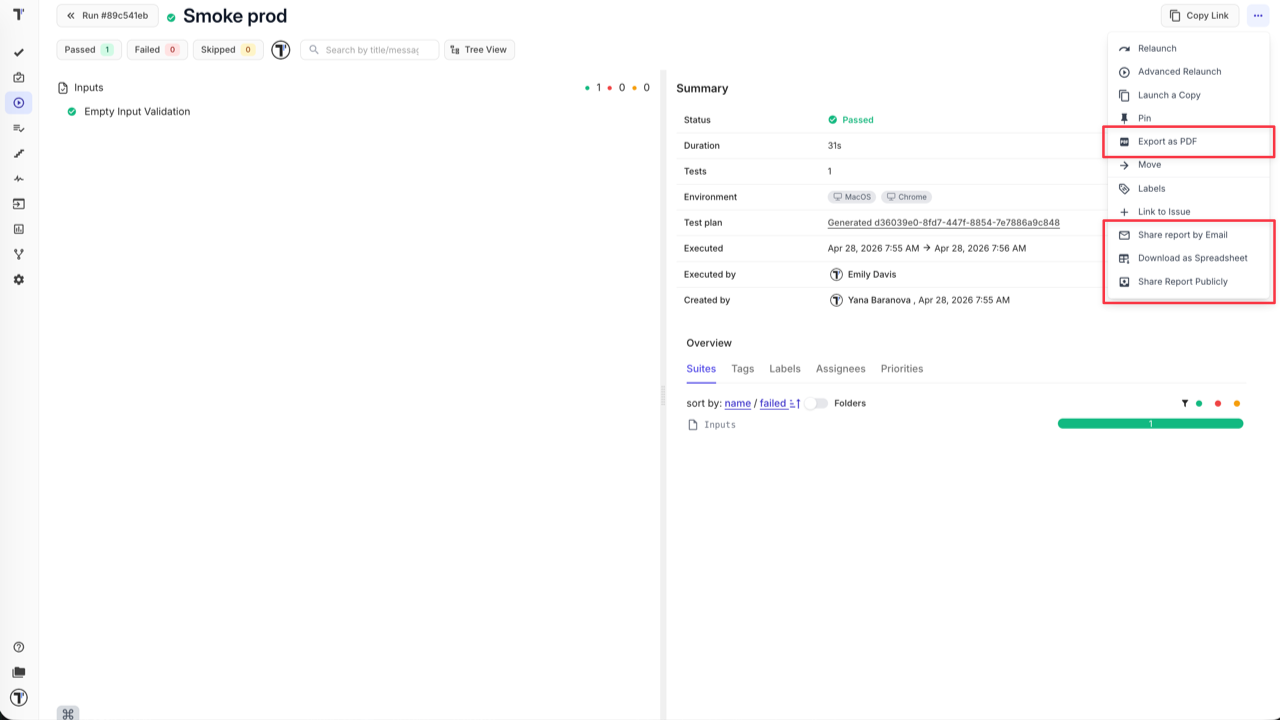
Task: Click the sort direction arrows icon
Action: 795,404
